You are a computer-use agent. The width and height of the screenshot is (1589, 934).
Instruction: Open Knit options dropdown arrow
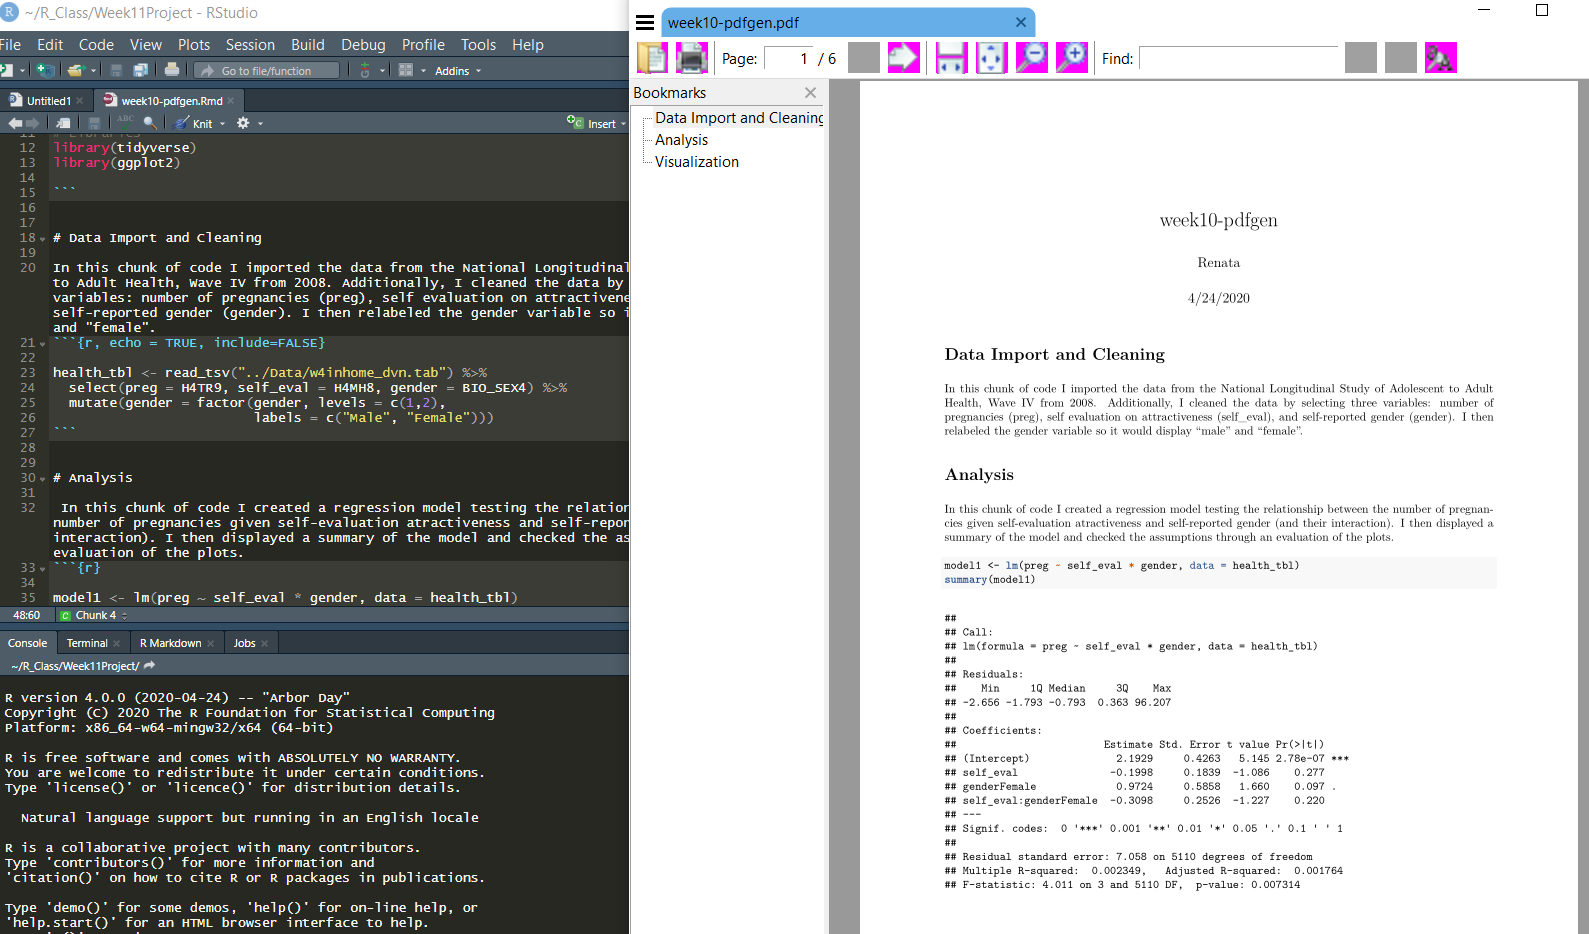222,124
